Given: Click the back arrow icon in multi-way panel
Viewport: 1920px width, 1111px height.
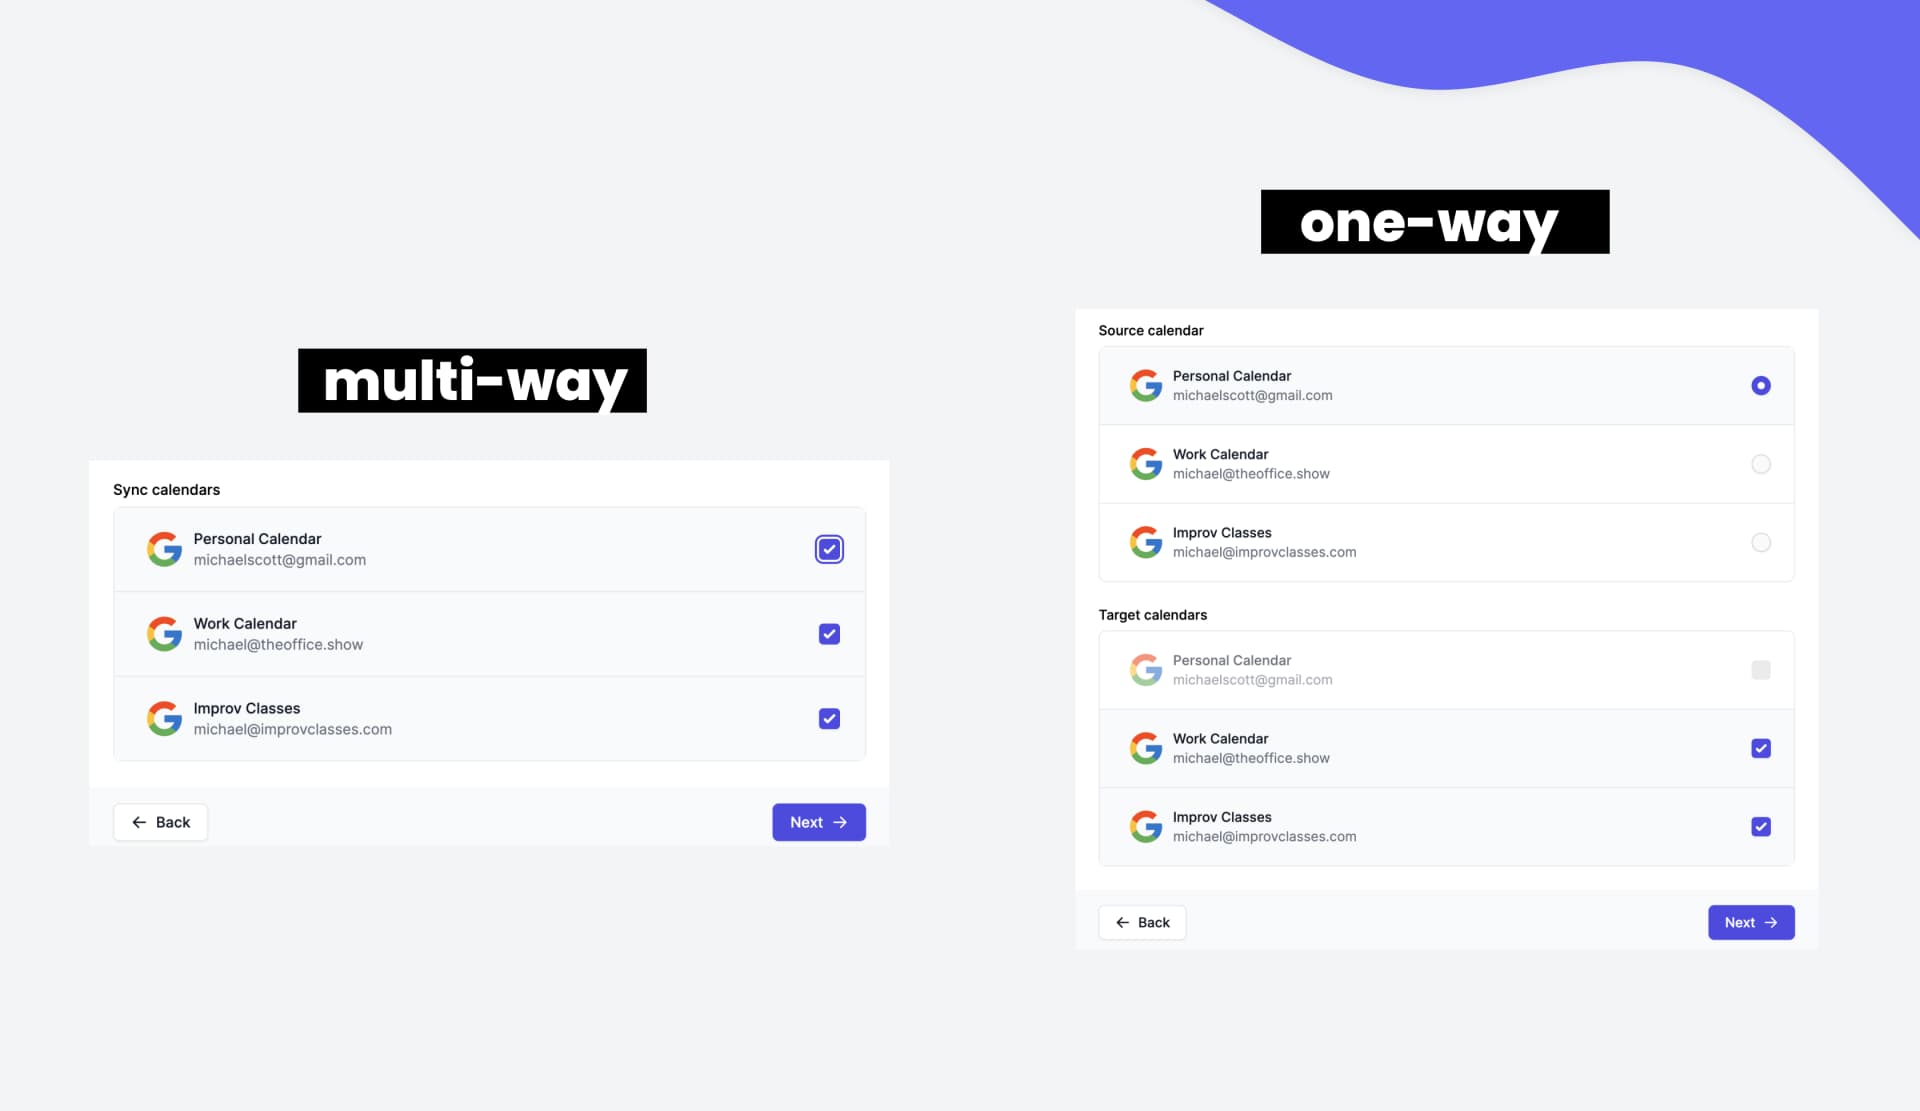Looking at the screenshot, I should (x=139, y=821).
